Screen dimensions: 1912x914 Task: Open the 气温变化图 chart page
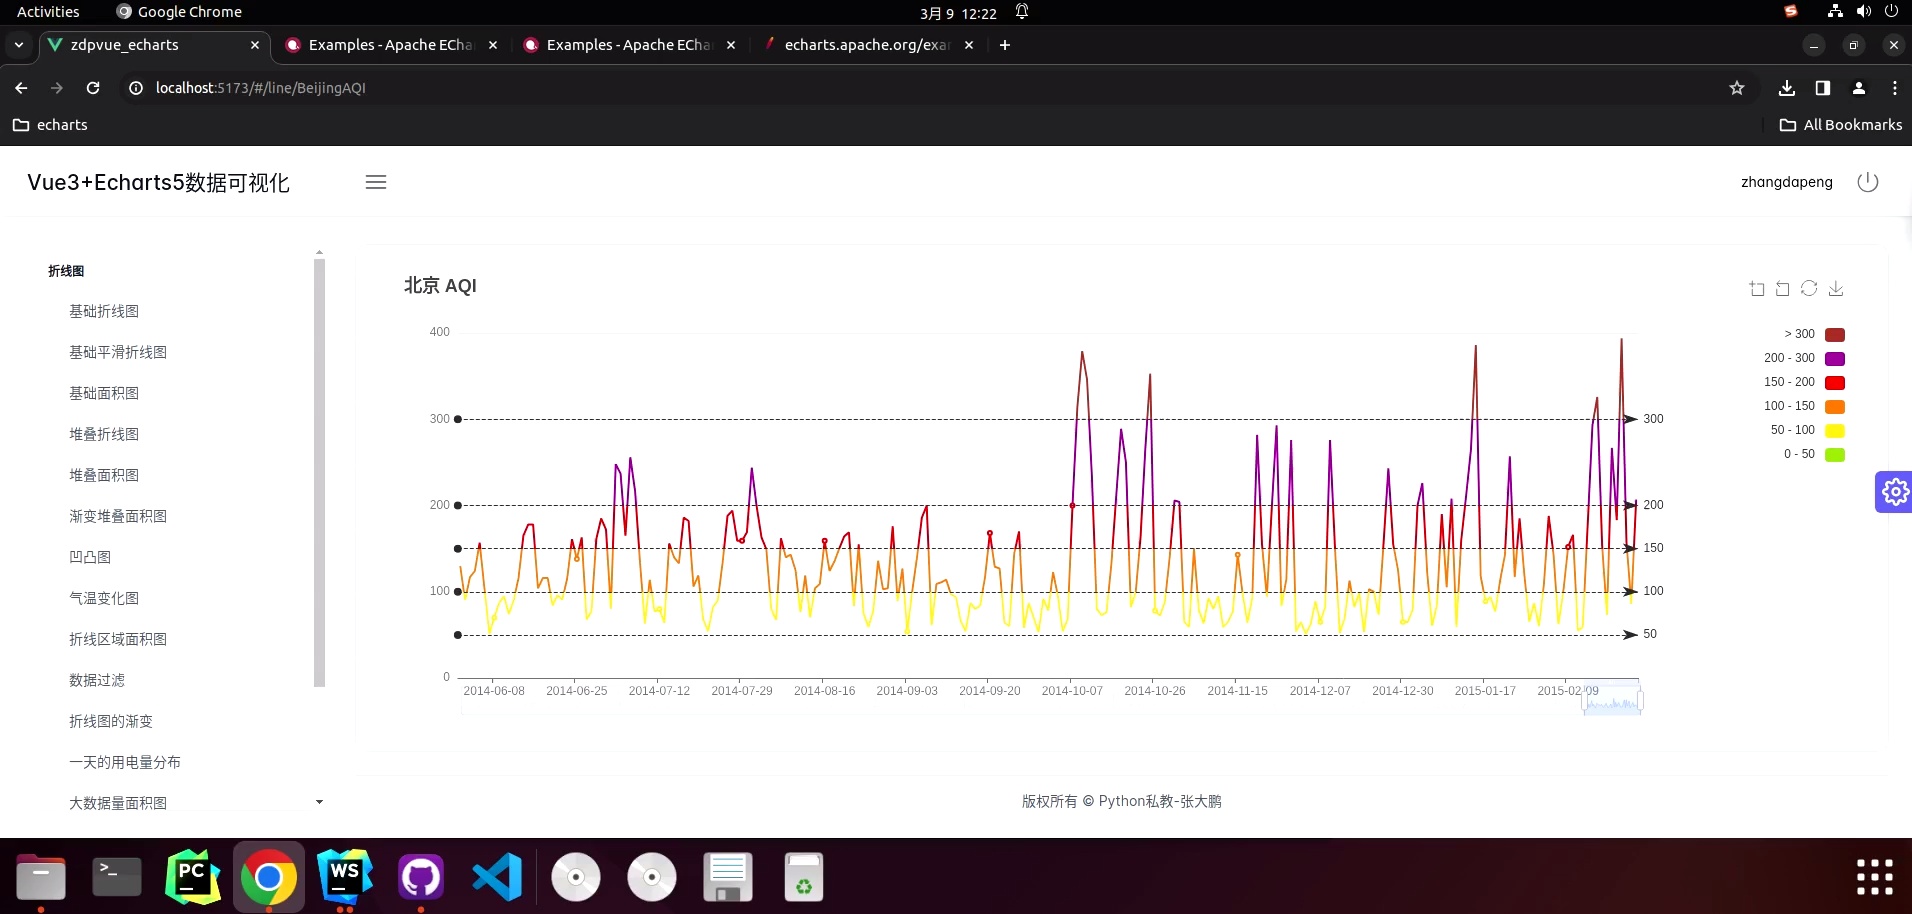[x=103, y=597]
